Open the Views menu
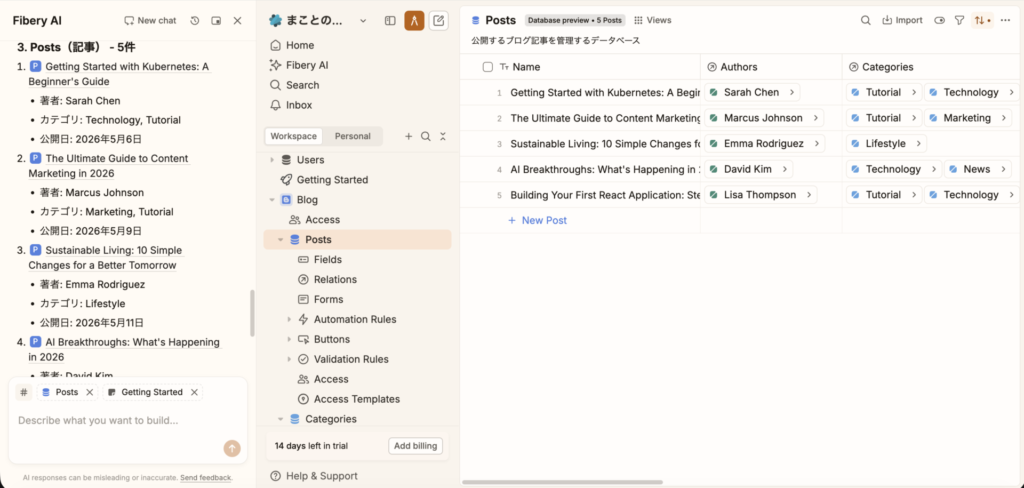 (652, 20)
